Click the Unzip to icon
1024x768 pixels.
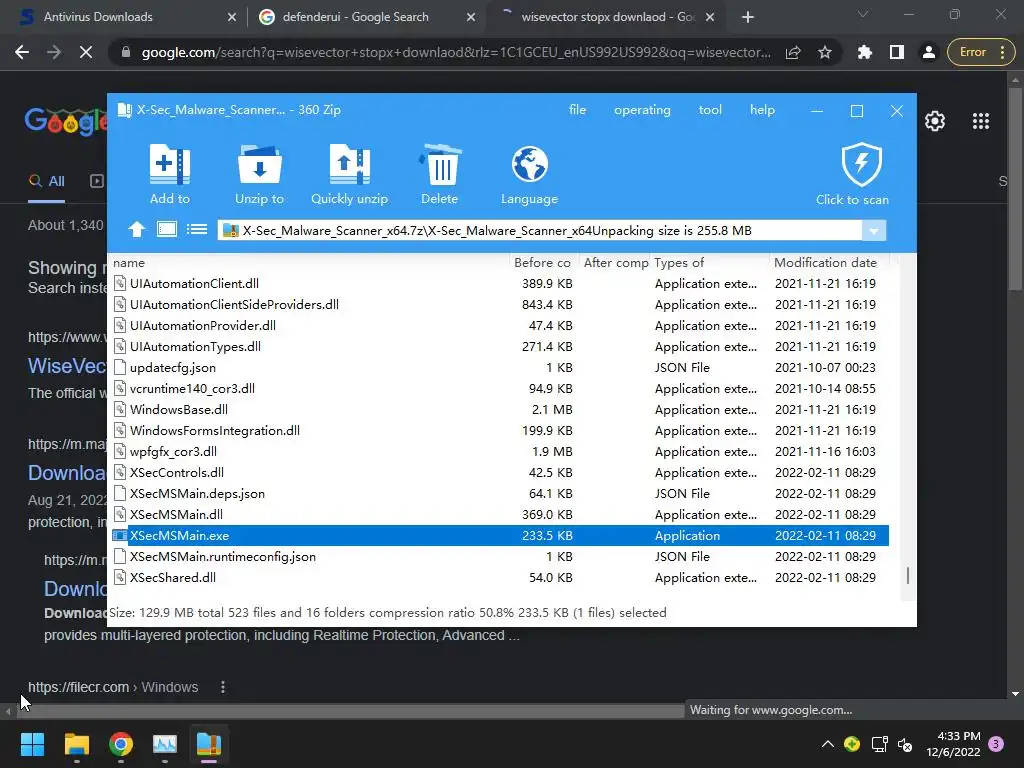[x=259, y=165]
